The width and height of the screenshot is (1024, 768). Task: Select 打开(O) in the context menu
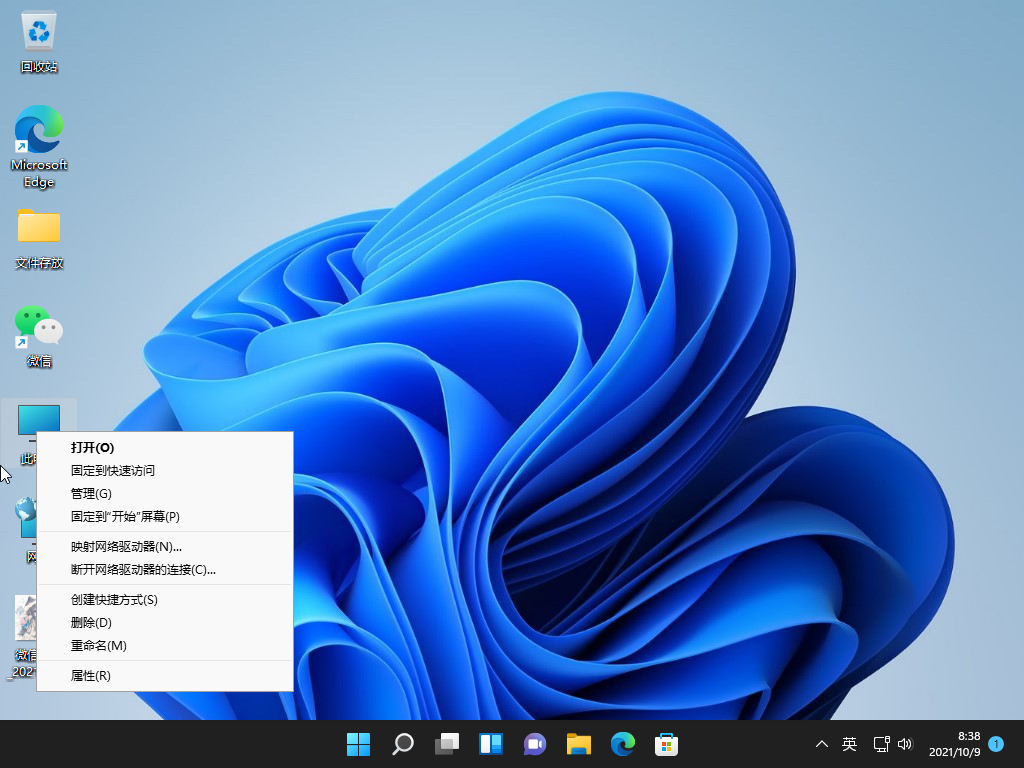pos(93,448)
